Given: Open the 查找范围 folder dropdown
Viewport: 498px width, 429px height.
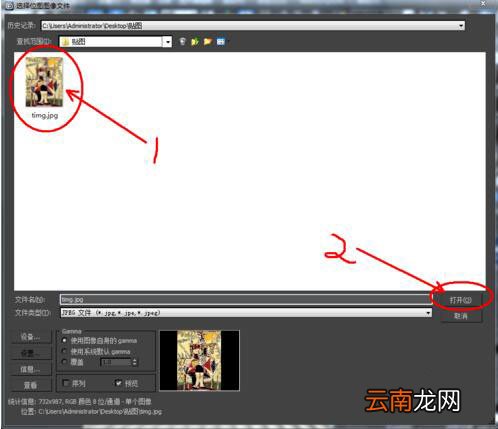Looking at the screenshot, I should [168, 42].
